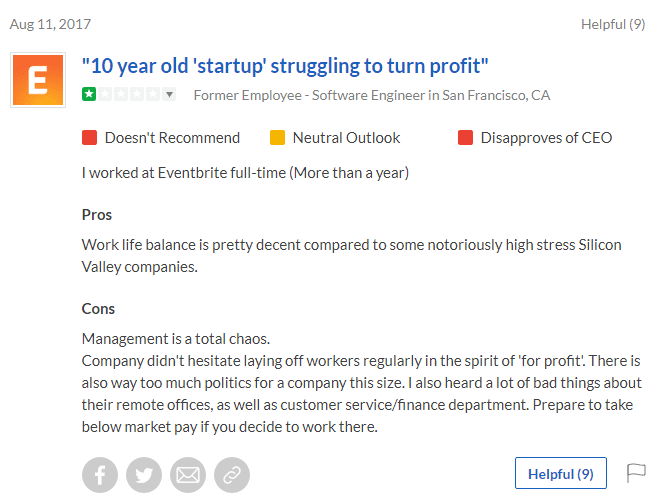659x504 pixels.
Task: Click the Helpful (9) text at top right
Action: [x=613, y=24]
